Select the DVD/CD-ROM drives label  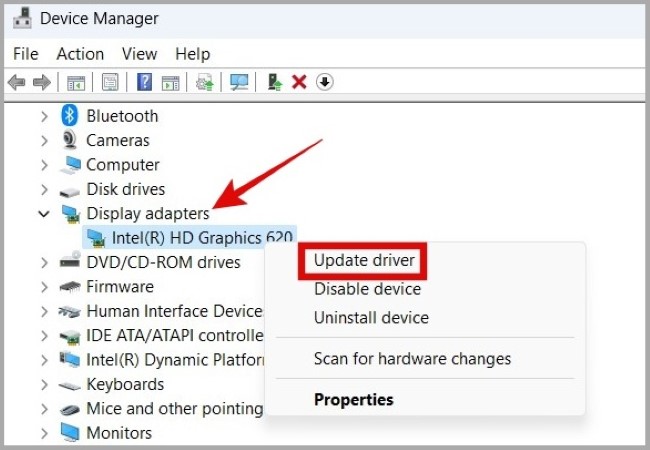tap(163, 262)
